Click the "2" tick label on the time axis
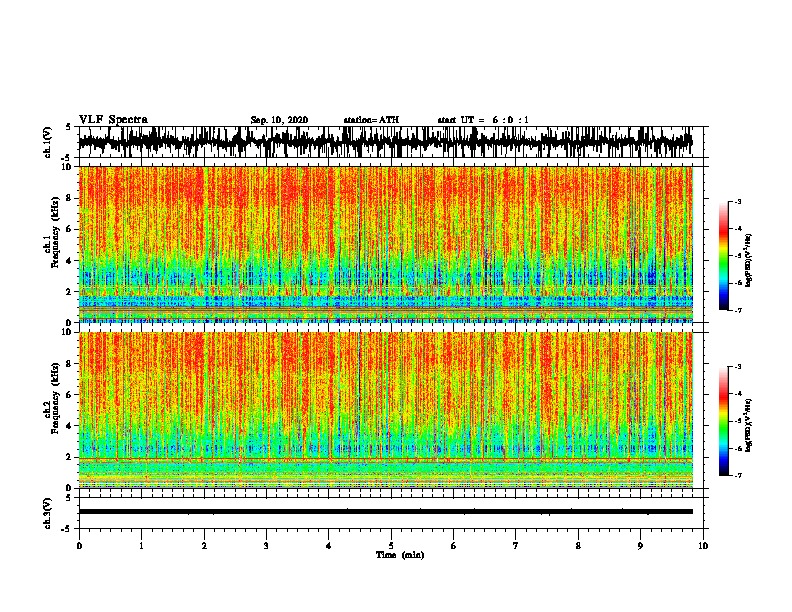Screen dimensions: 792x612 (x=204, y=546)
